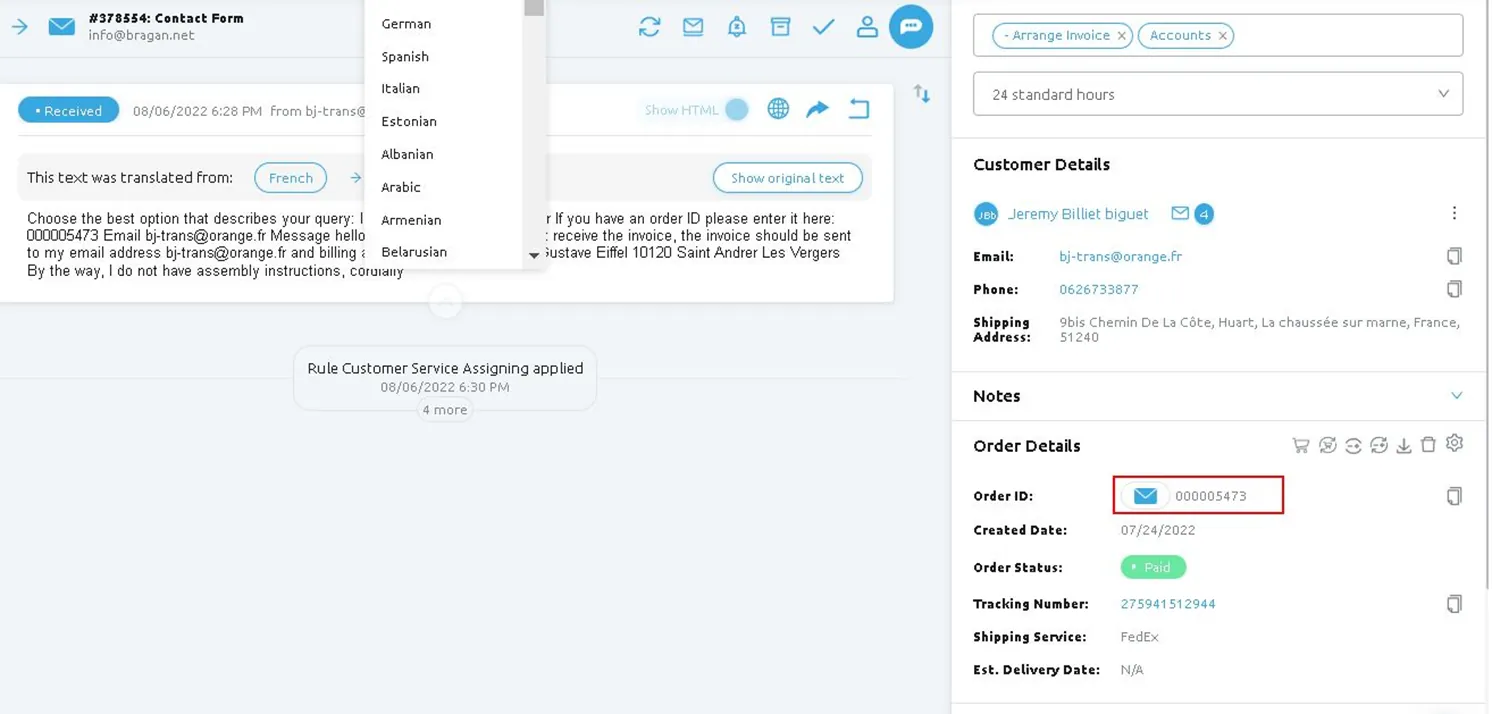1492x714 pixels.
Task: Remove the '- Arrange Invoice' tag
Action: click(1121, 35)
